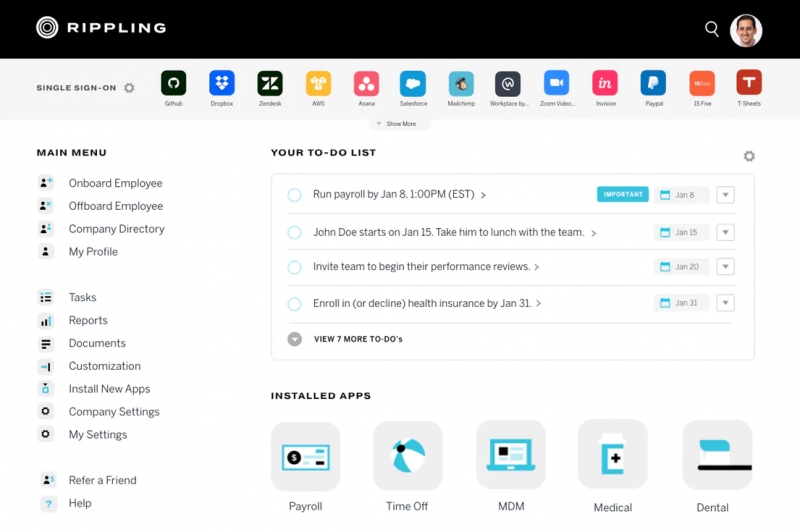Launch the Dropbox app icon
Screen dimensions: 800x532
click(x=222, y=83)
